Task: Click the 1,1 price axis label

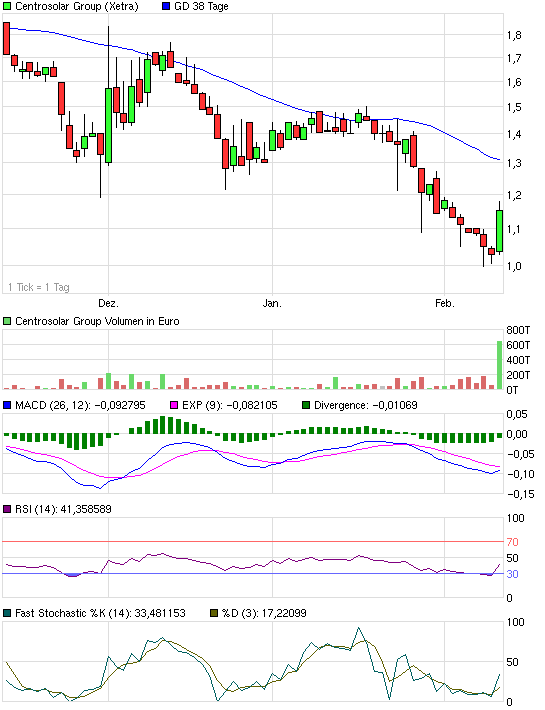Action: [514, 230]
